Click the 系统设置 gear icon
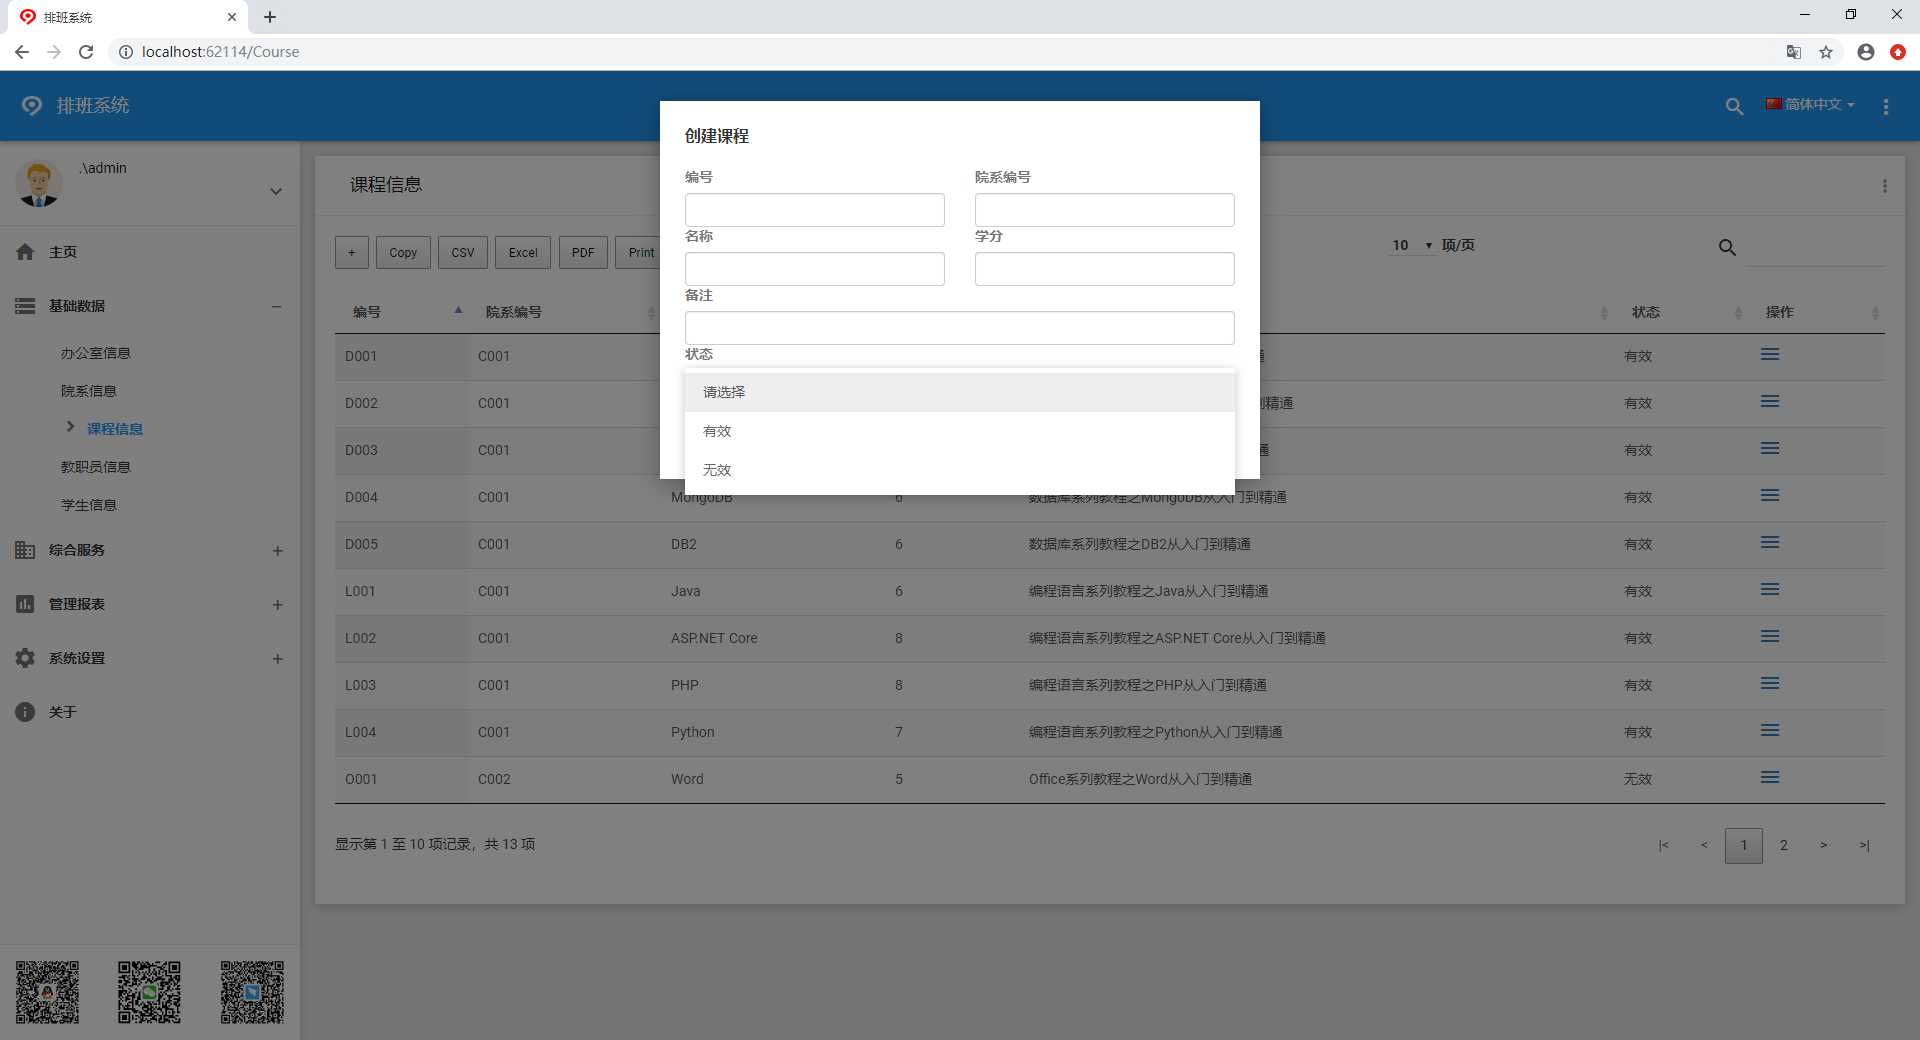This screenshot has width=1920, height=1040. tap(25, 658)
